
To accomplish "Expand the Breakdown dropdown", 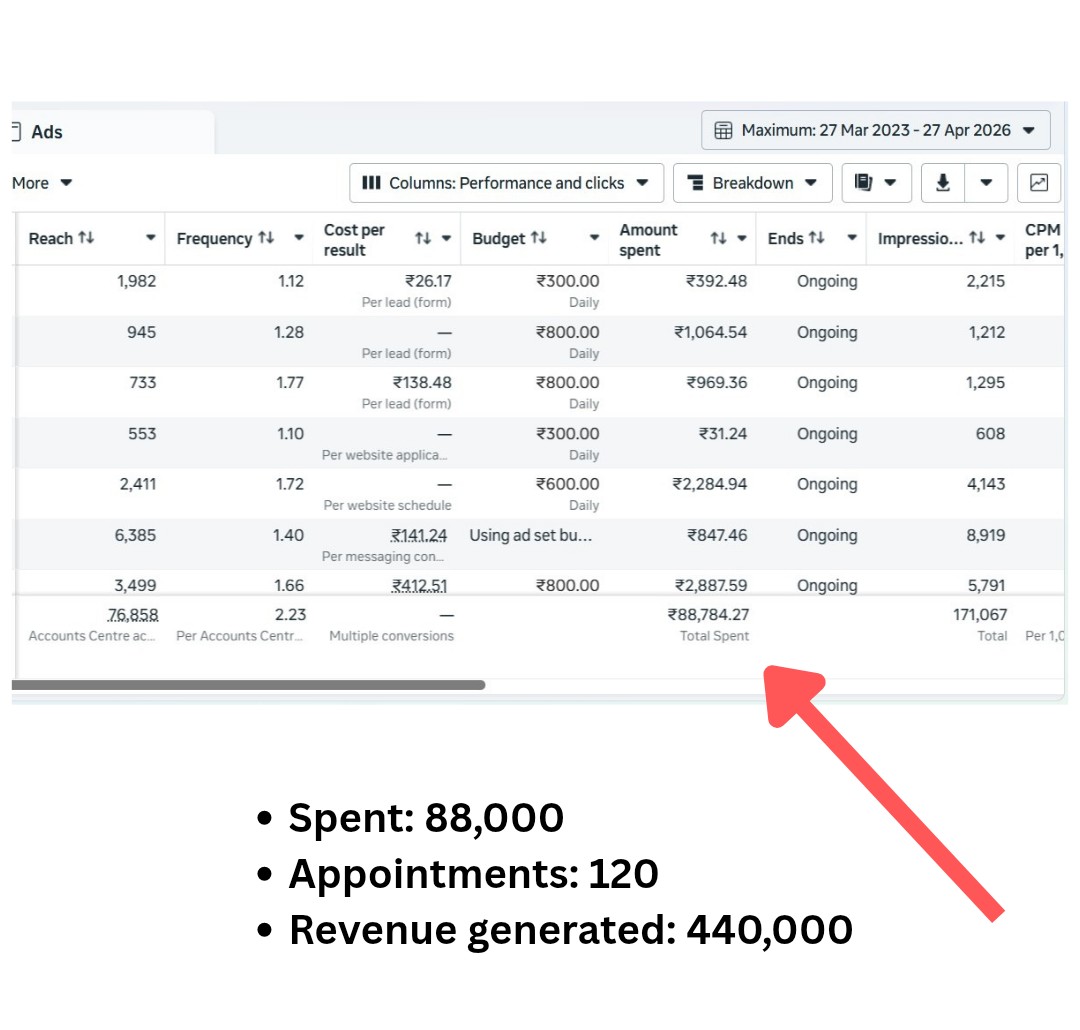I will tap(752, 183).
